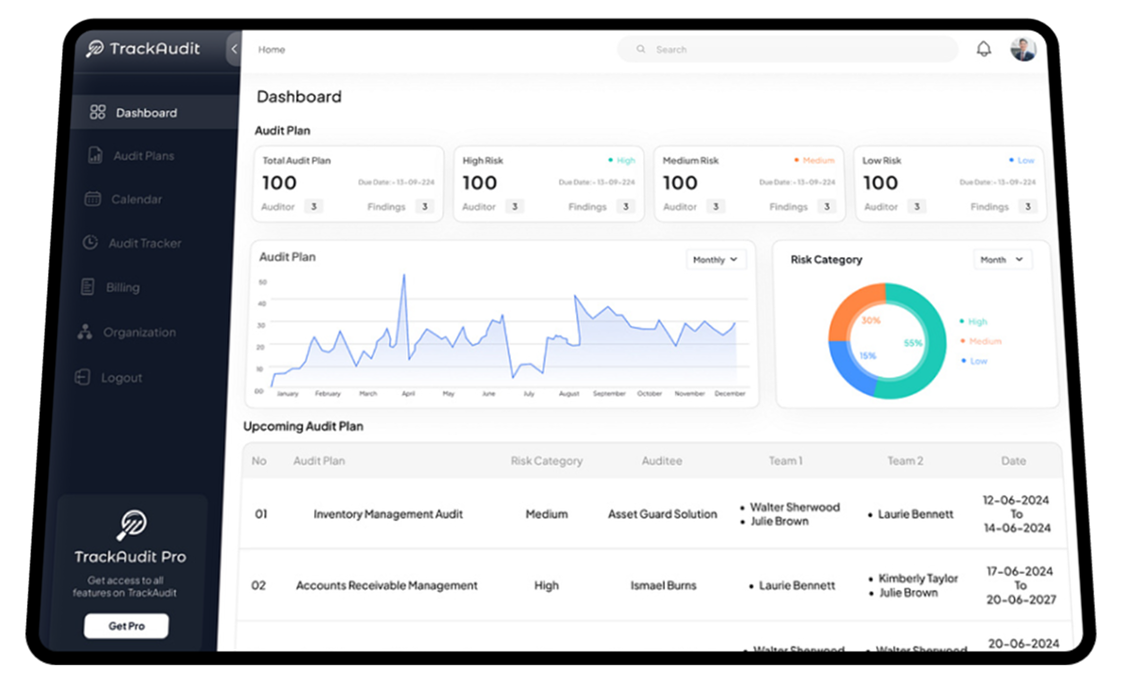Click the Billing receipt icon
Image resolution: width=1122 pixels, height=686 pixels.
(x=87, y=287)
